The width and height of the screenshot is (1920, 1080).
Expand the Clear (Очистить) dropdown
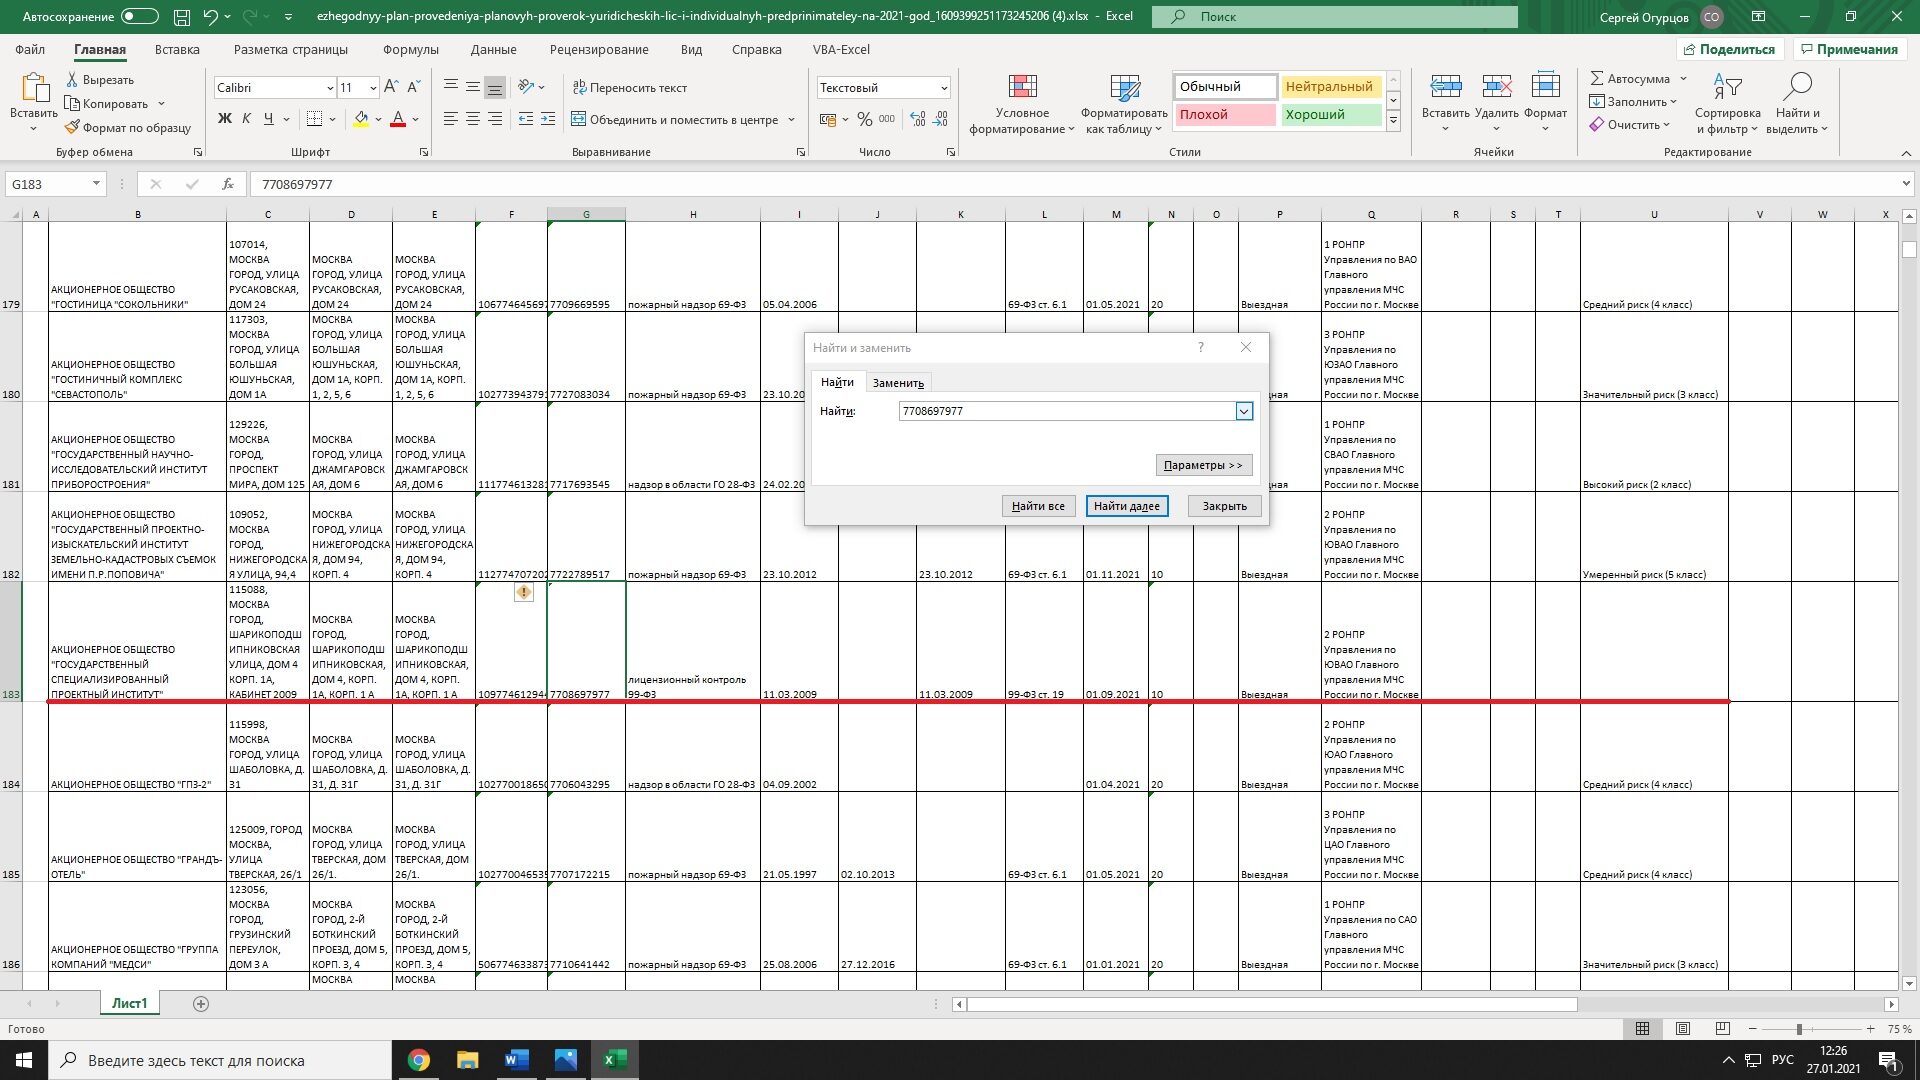tap(1666, 125)
